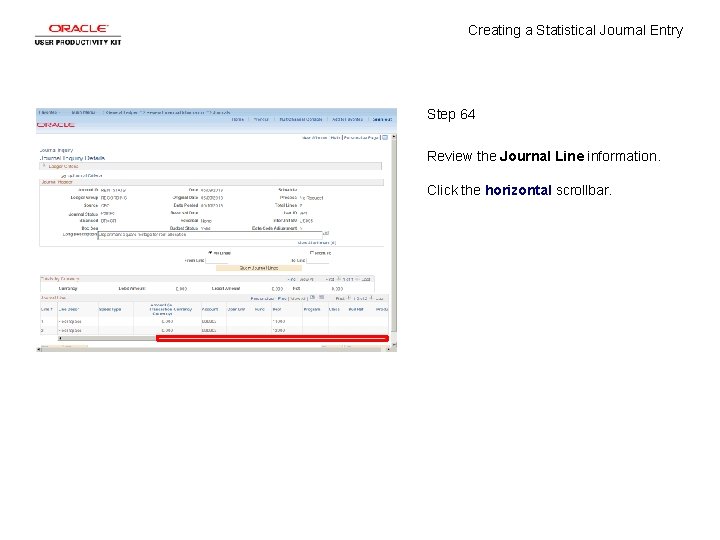Screen dimensions: 720x540
Task: Open the New Window link
Action: [315, 138]
